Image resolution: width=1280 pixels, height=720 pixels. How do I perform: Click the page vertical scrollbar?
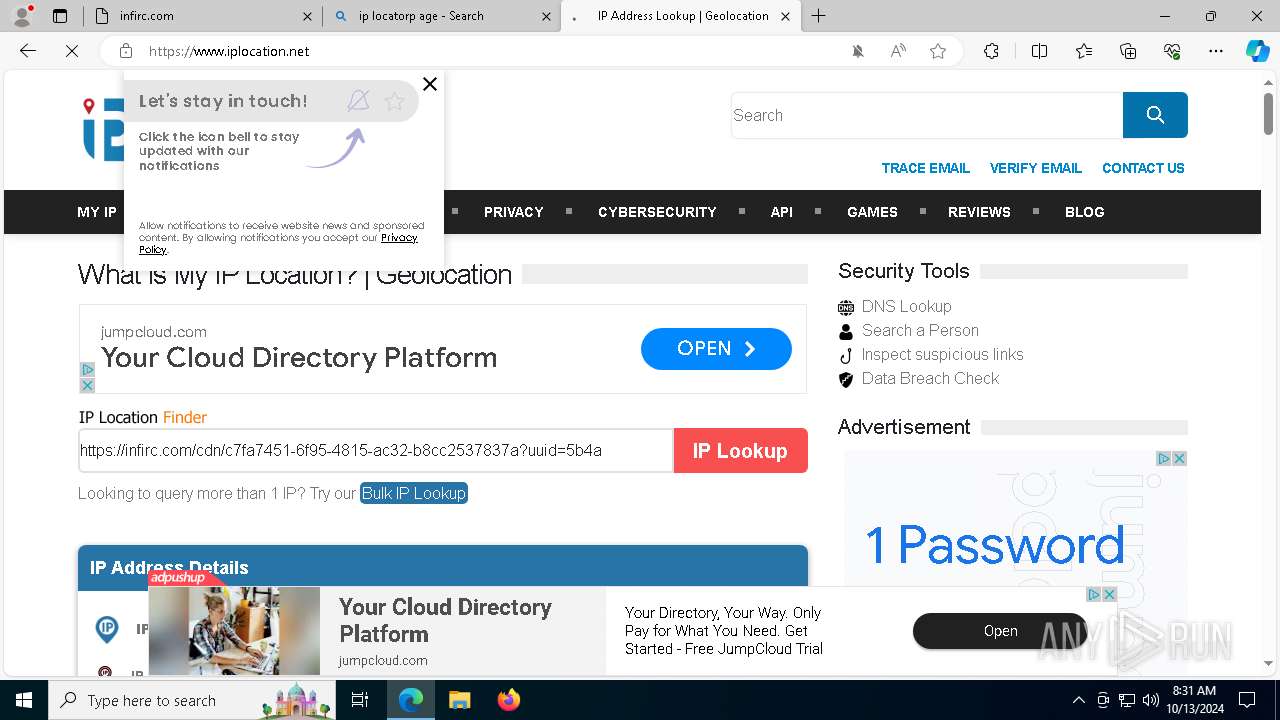tap(1268, 112)
